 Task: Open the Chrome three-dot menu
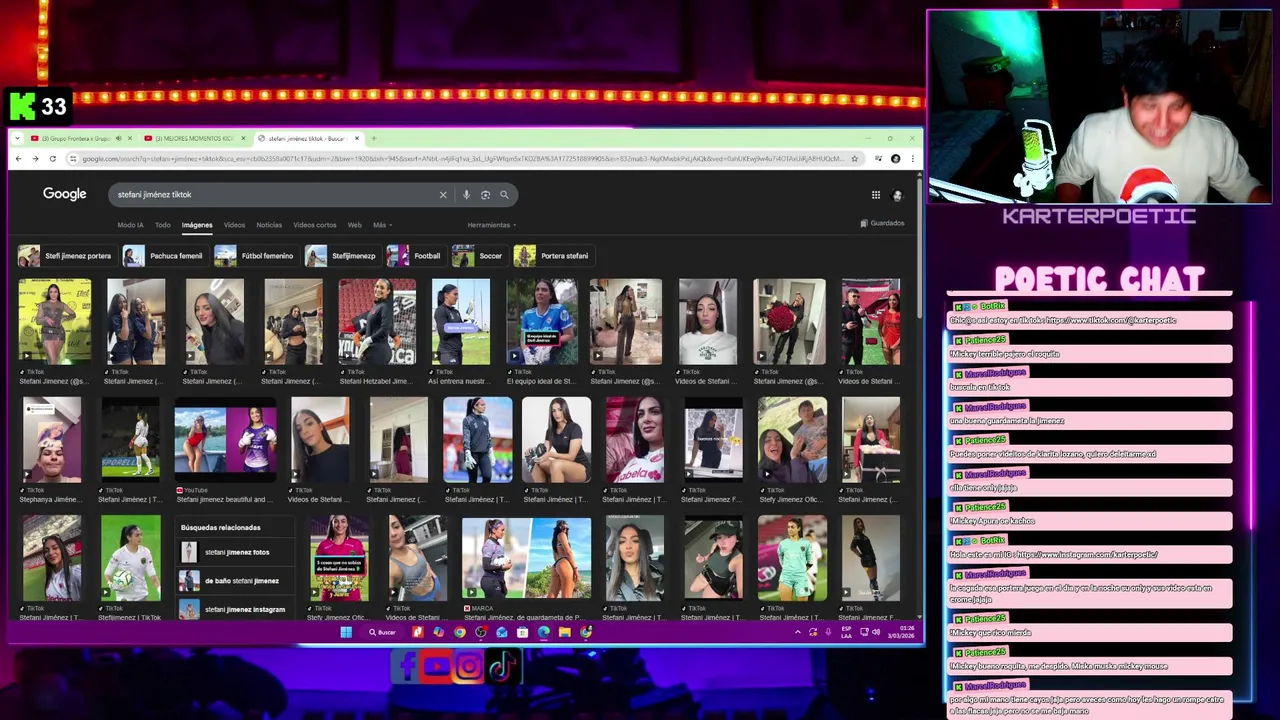913,158
